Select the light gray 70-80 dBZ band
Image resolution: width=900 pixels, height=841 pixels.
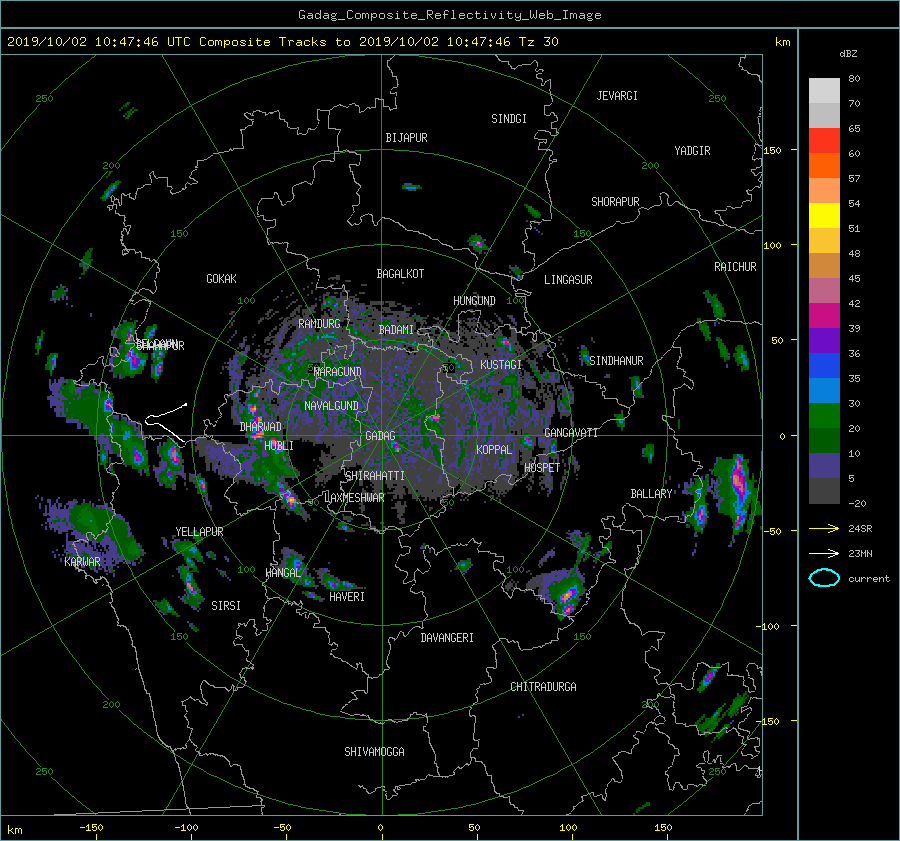pos(824,90)
